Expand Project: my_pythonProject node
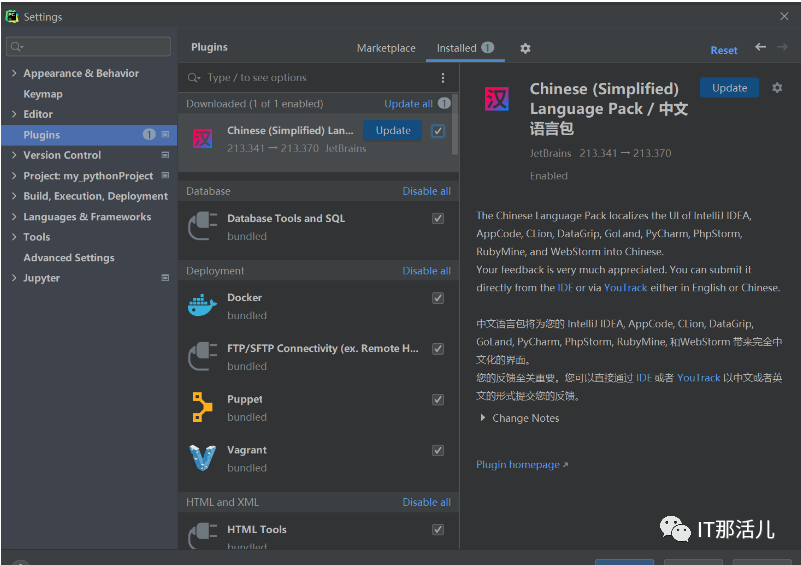This screenshot has height=565, width=801. [x=14, y=175]
